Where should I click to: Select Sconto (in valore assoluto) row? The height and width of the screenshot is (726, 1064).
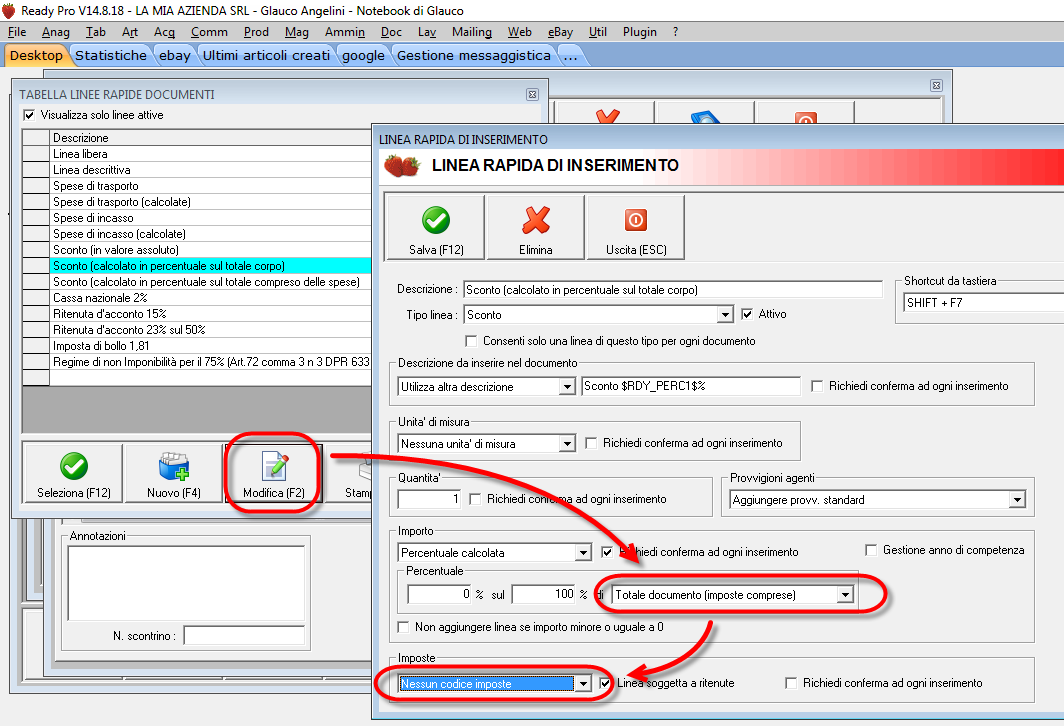(x=211, y=250)
